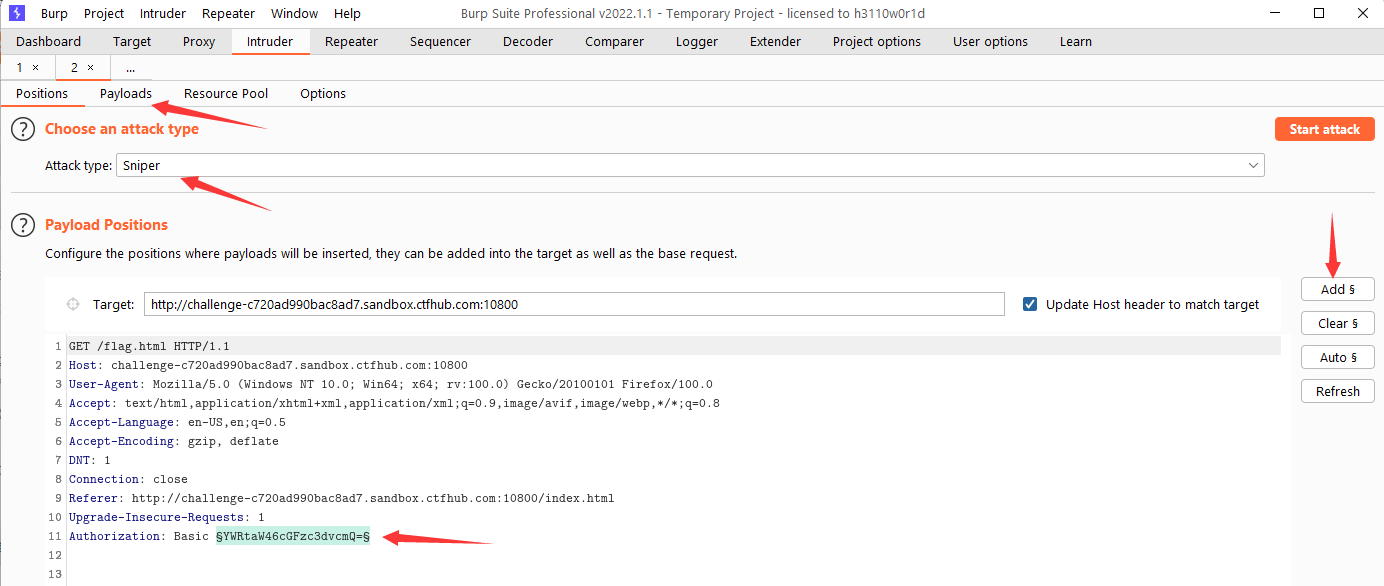The width and height of the screenshot is (1384, 586).
Task: Go to the Comparer tab
Action: (x=614, y=42)
